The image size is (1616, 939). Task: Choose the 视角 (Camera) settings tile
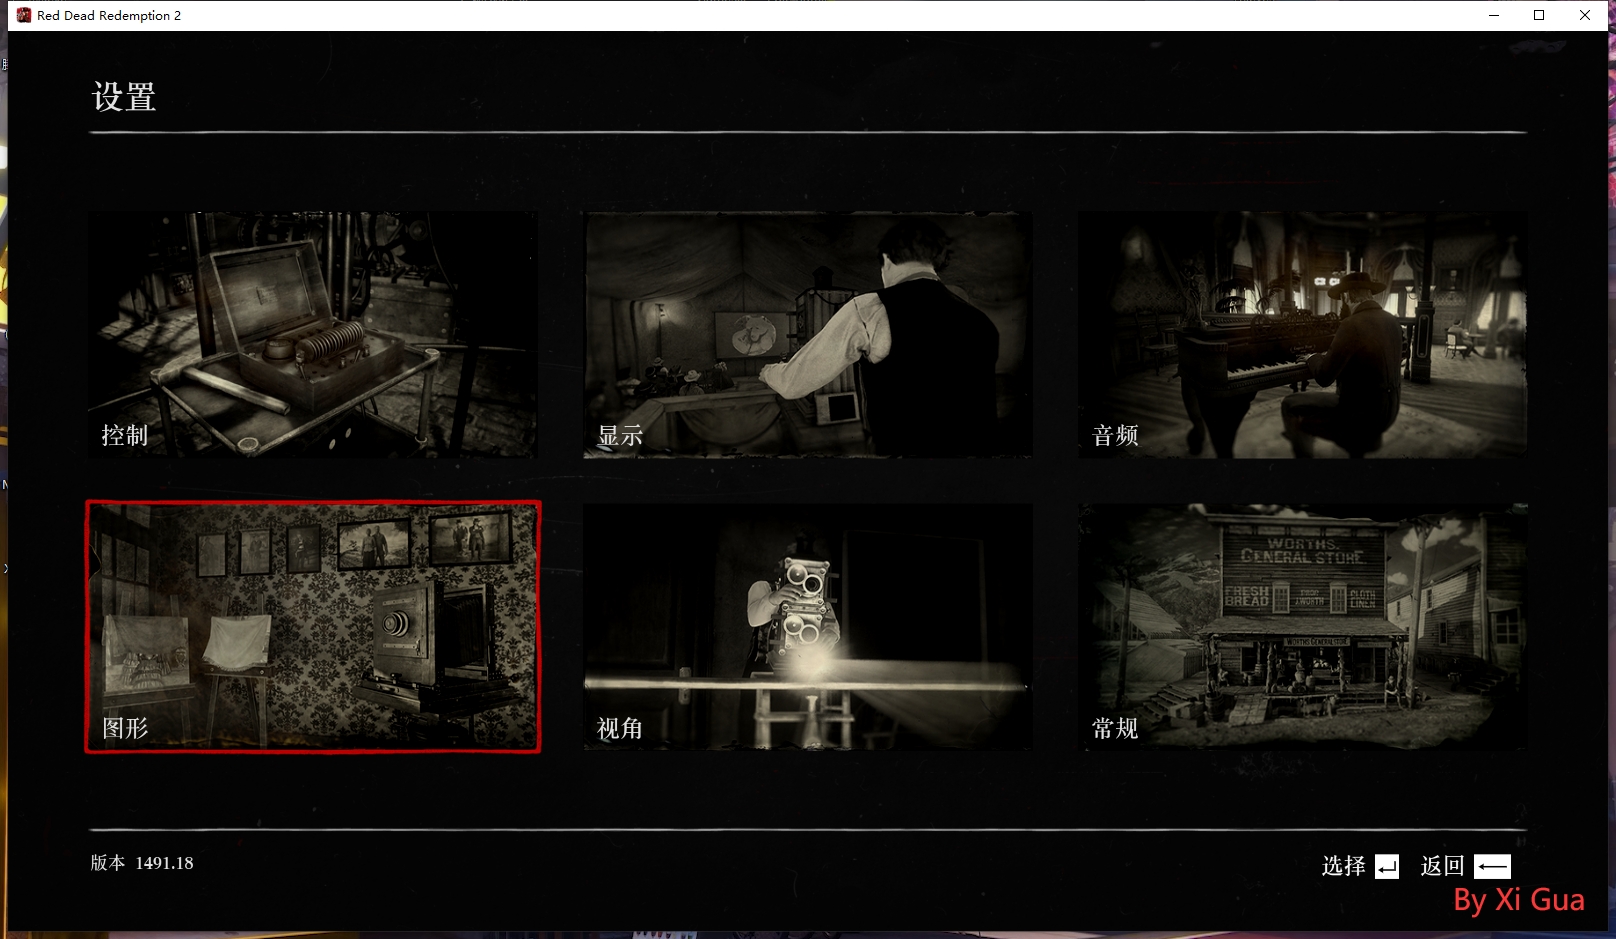[x=807, y=627]
